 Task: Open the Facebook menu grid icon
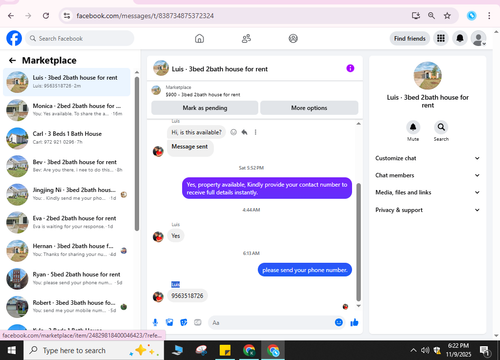tap(441, 39)
